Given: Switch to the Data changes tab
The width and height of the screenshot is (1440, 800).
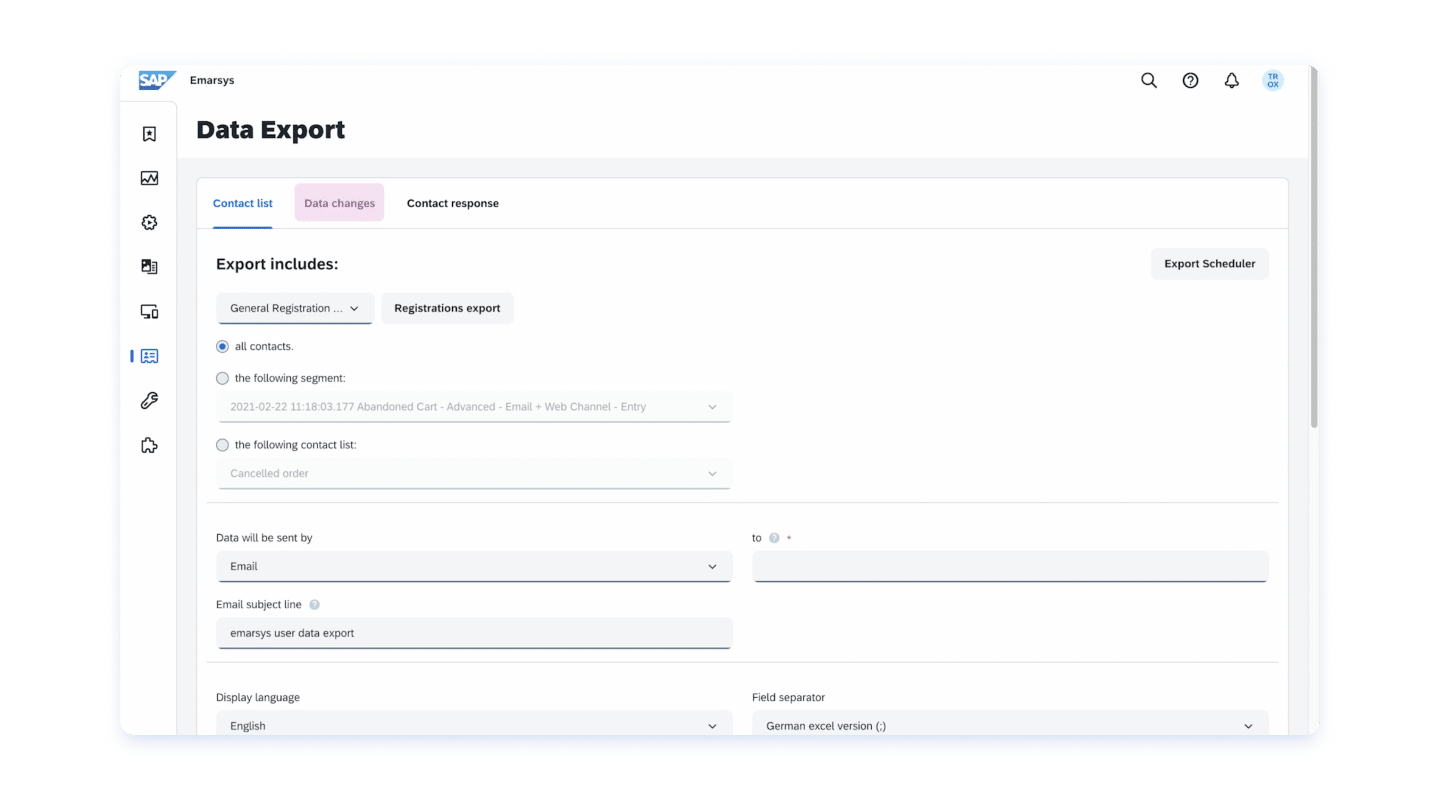Looking at the screenshot, I should point(339,203).
